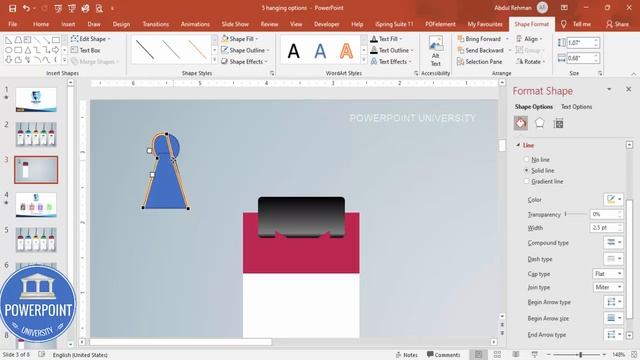The image size is (640, 360).
Task: Select the Solid line radio button
Action: 527,171
